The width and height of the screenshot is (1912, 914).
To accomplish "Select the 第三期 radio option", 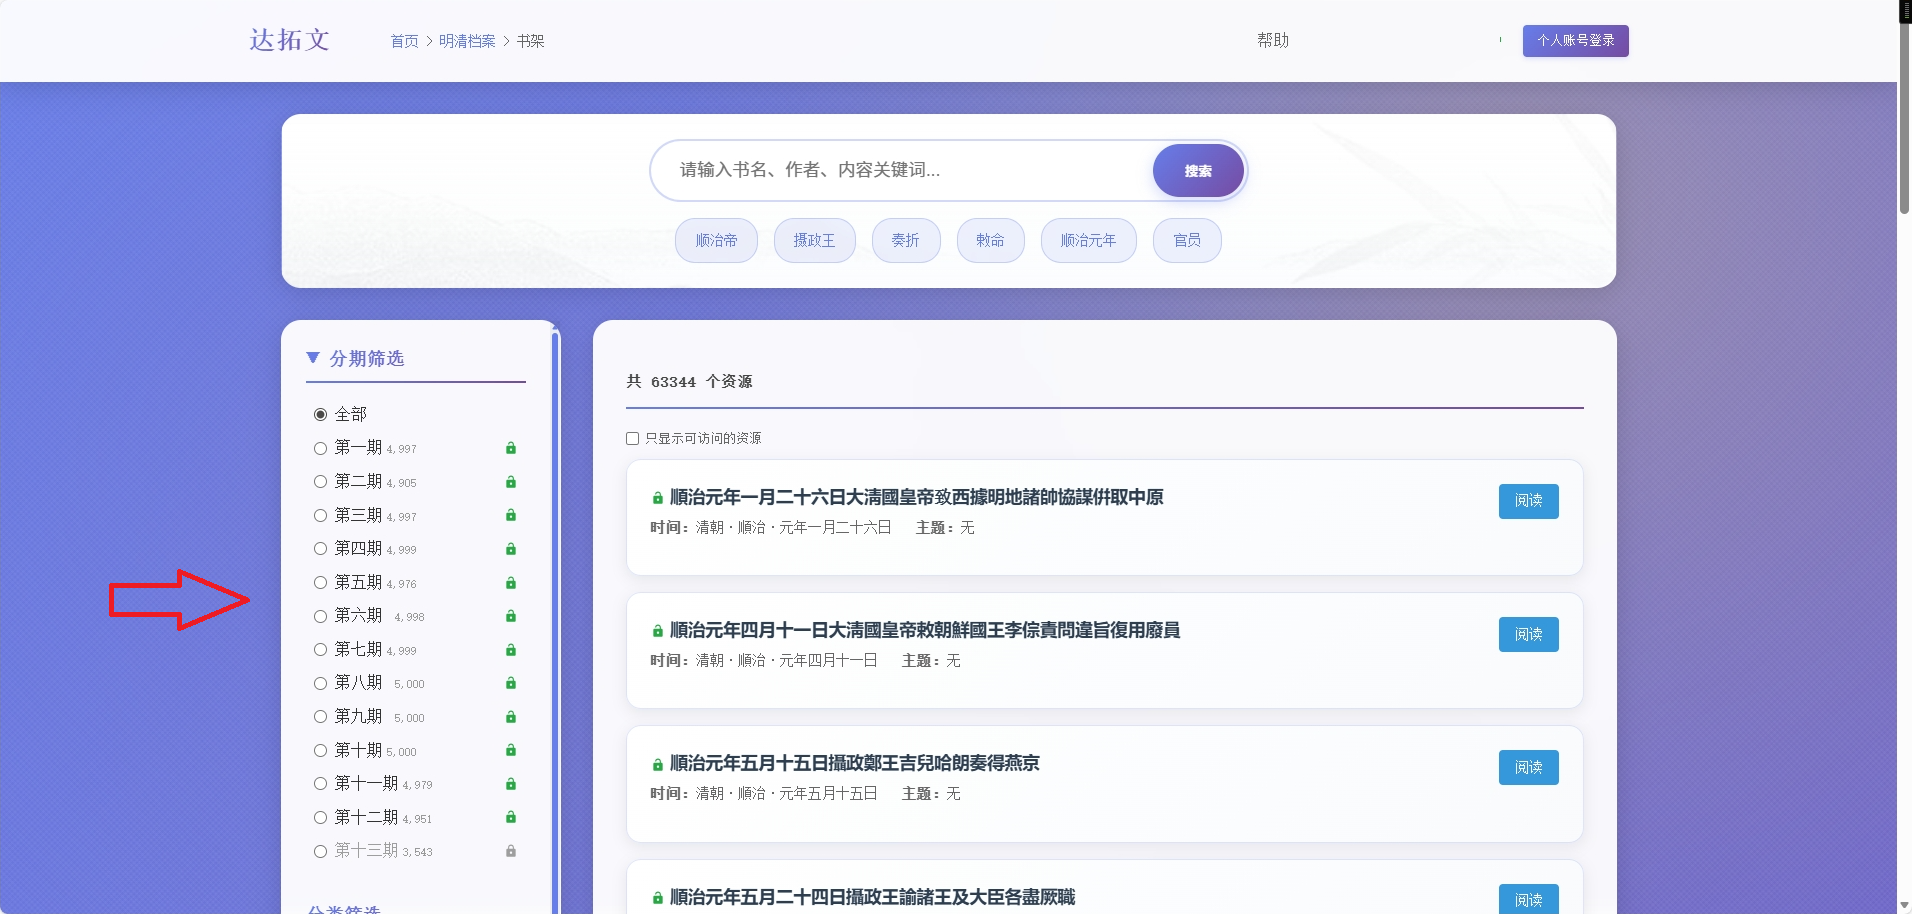I will click(320, 515).
